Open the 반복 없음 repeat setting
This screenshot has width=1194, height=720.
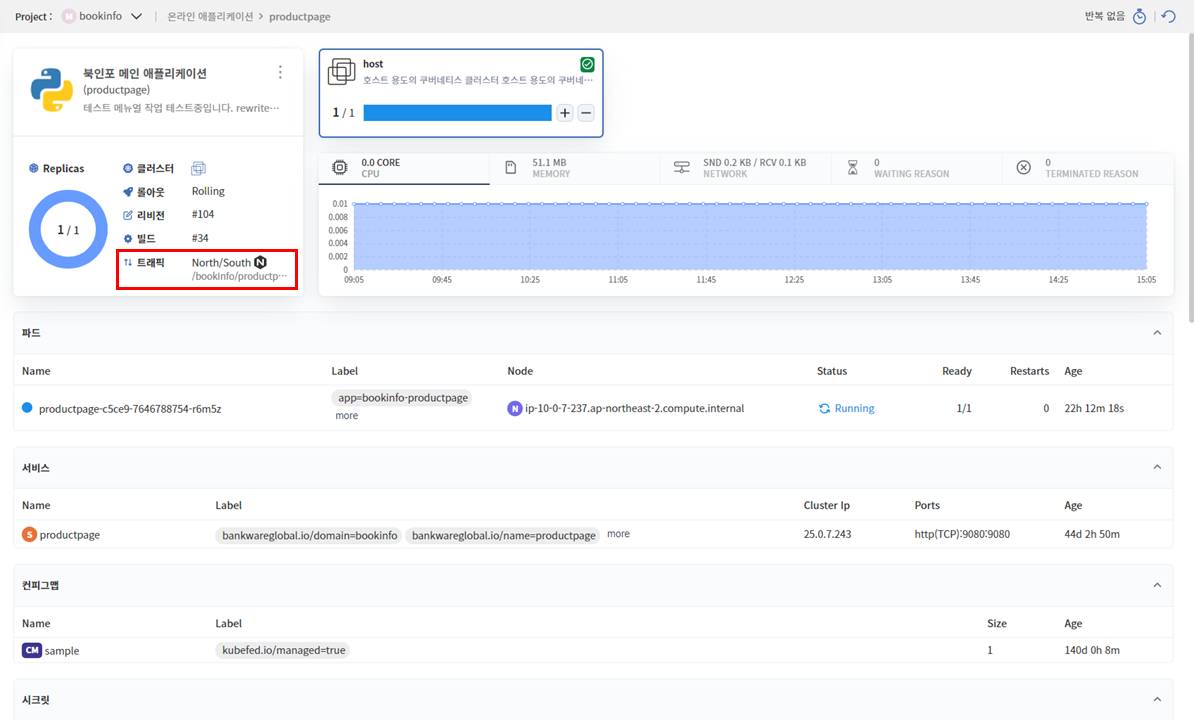[x=1104, y=16]
